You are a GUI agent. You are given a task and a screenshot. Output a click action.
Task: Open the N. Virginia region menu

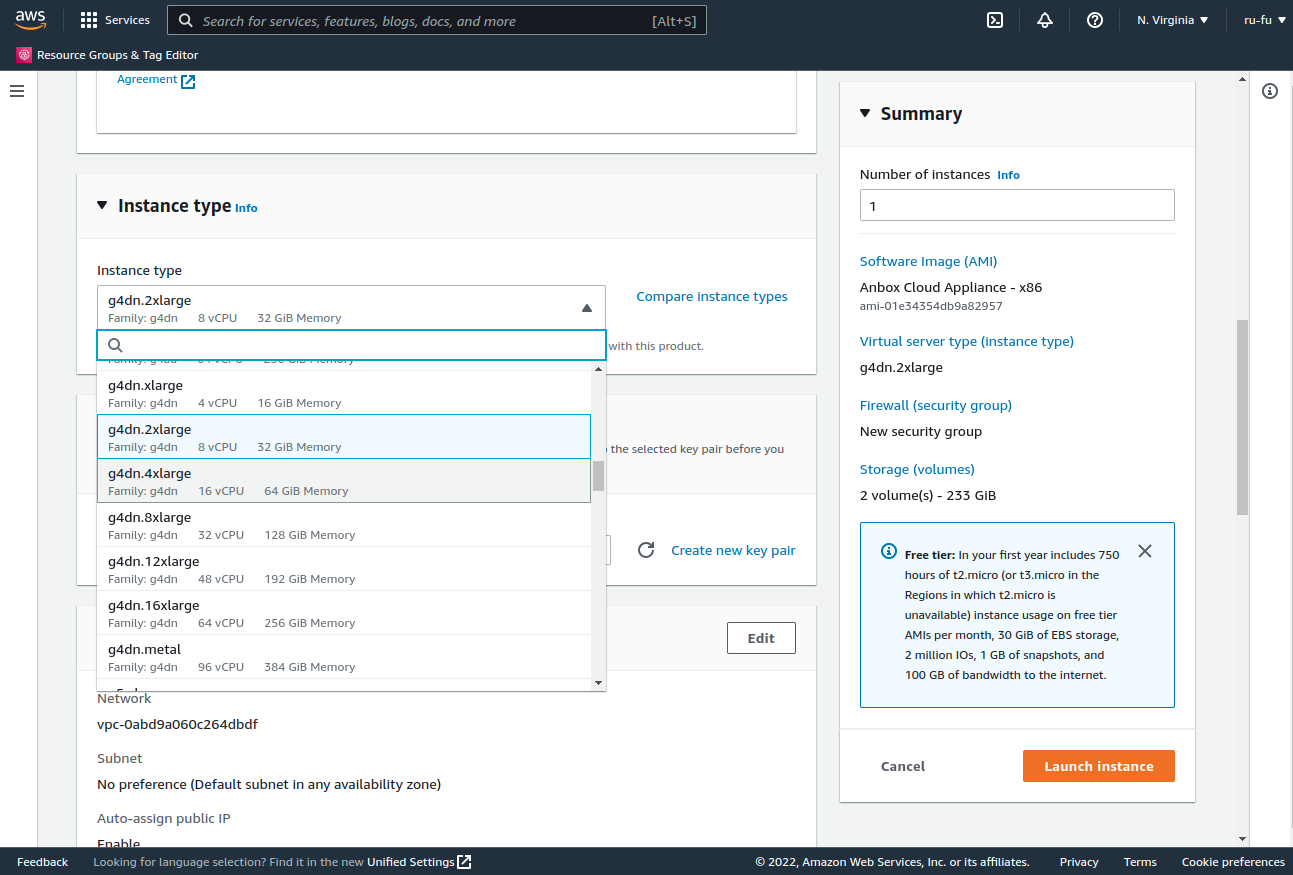tap(1173, 20)
